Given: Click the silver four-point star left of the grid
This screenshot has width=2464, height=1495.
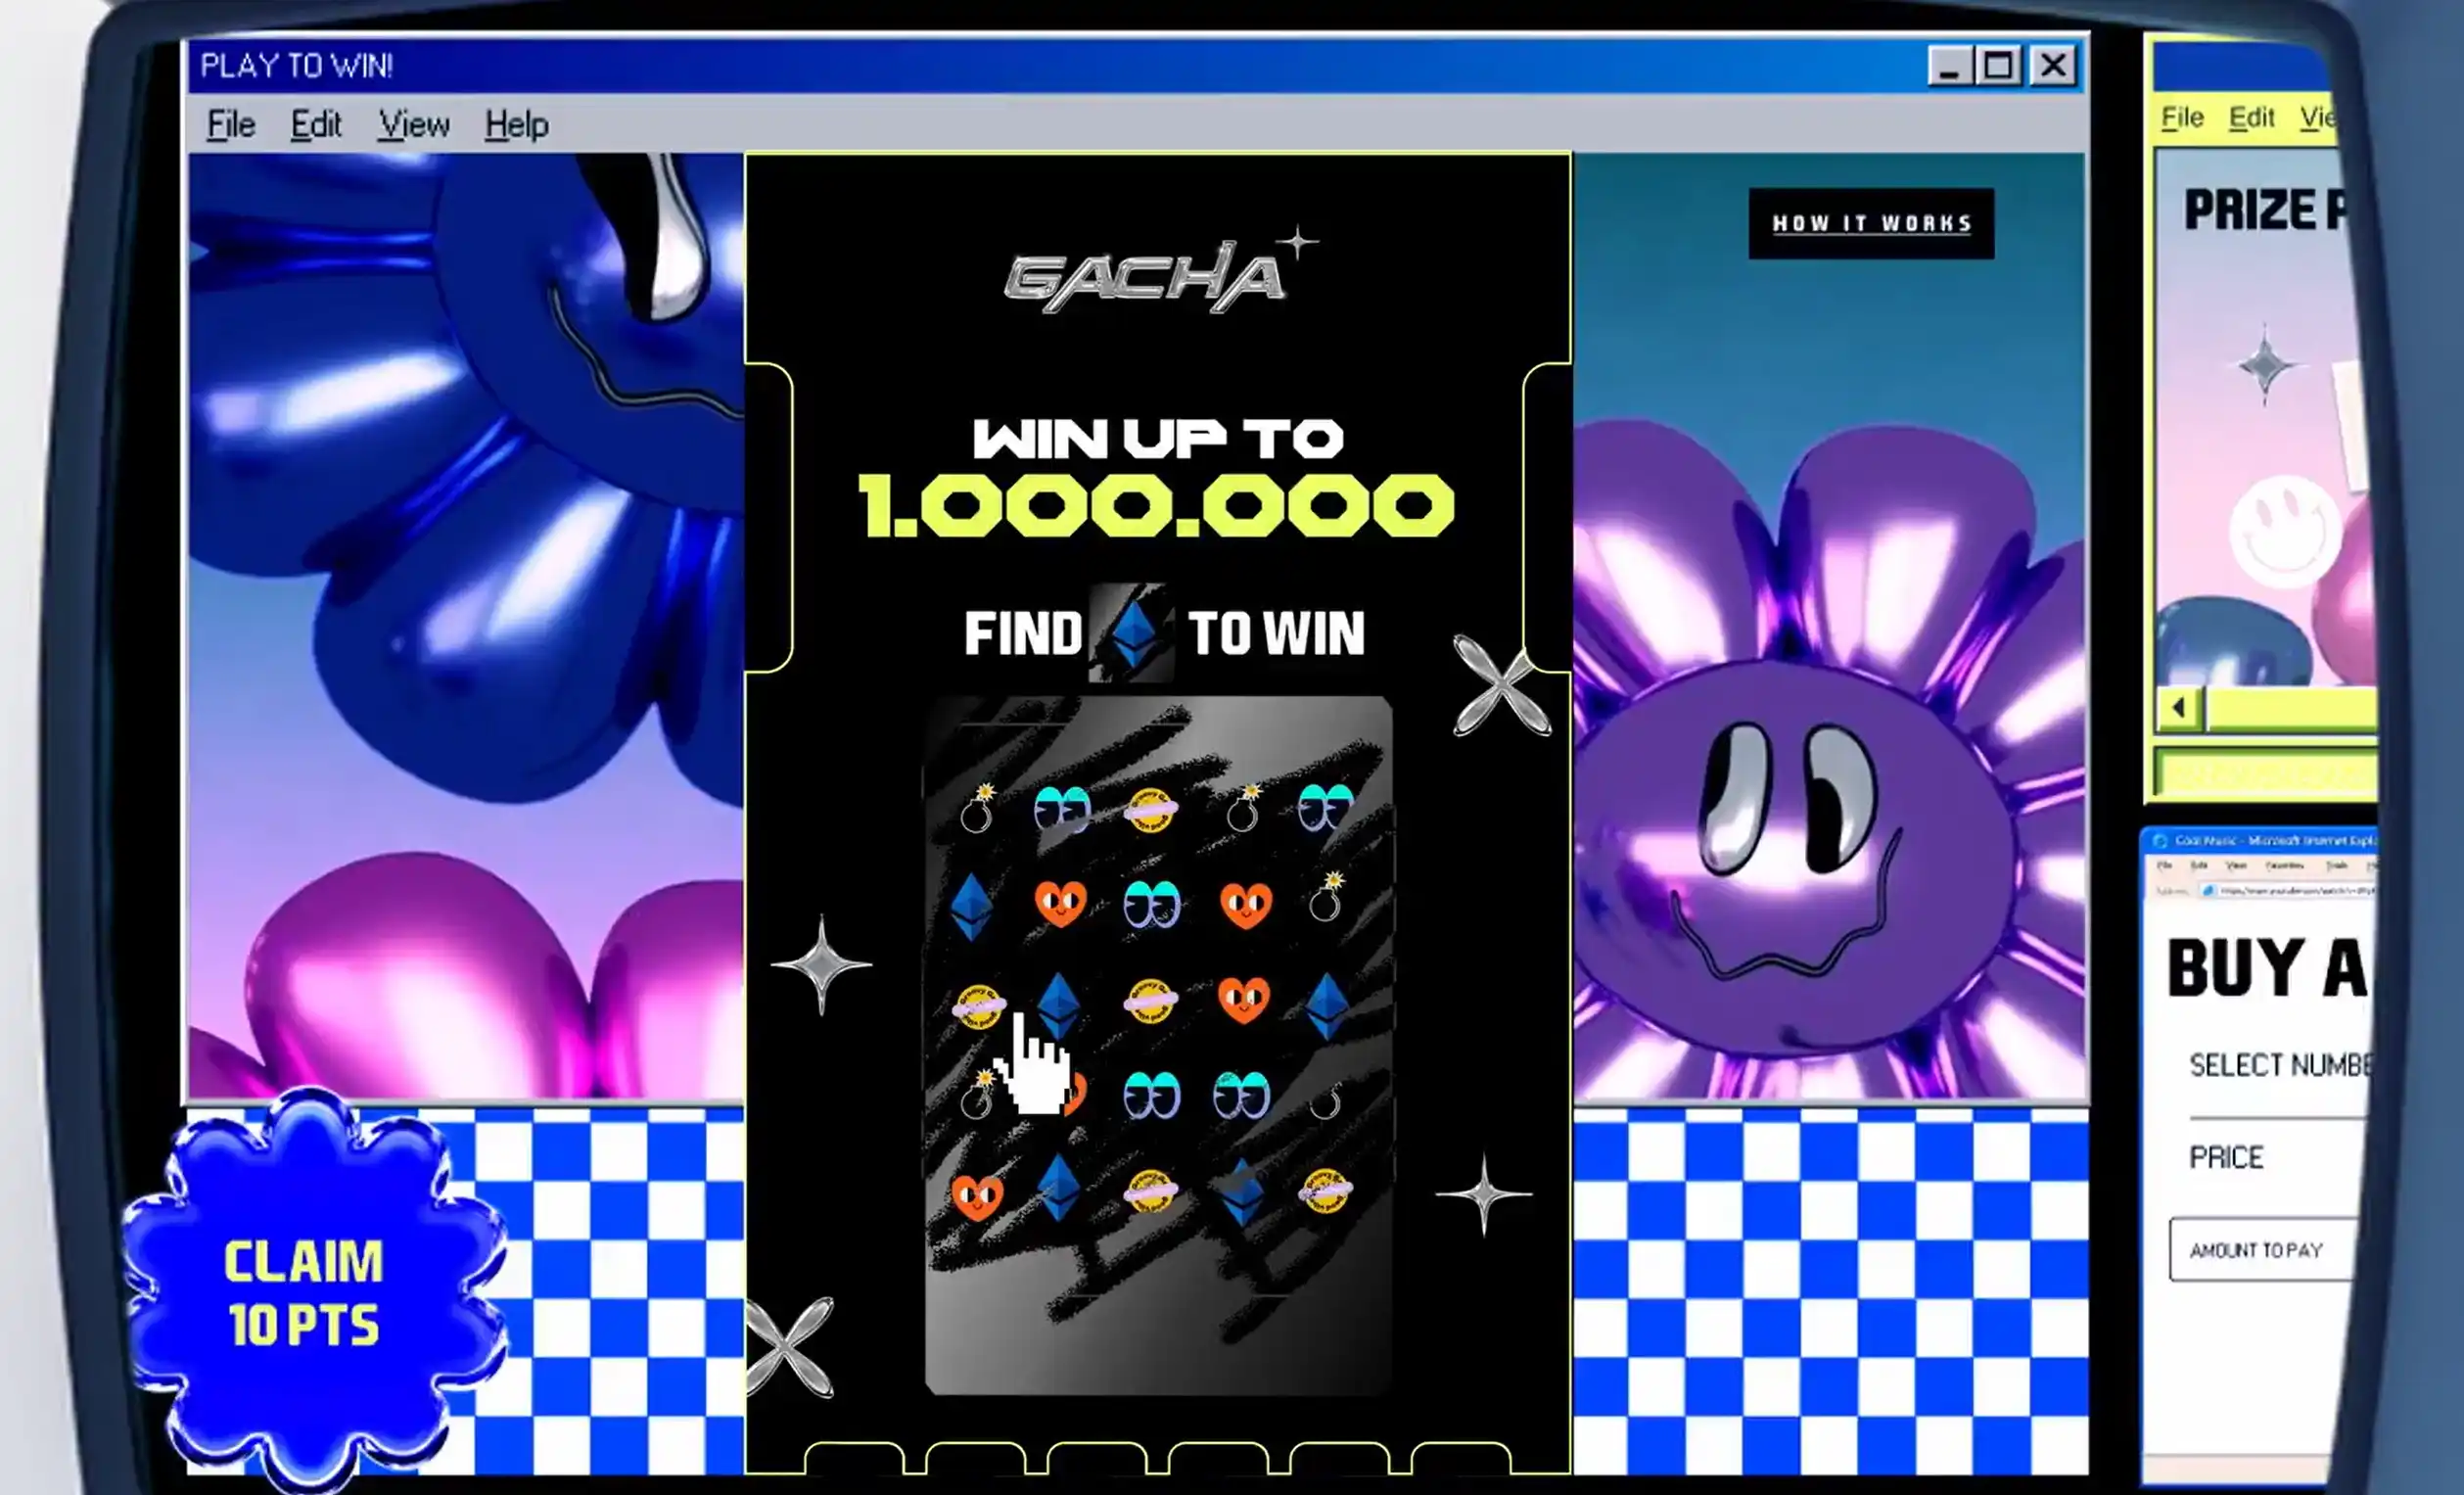Looking at the screenshot, I should point(821,964).
